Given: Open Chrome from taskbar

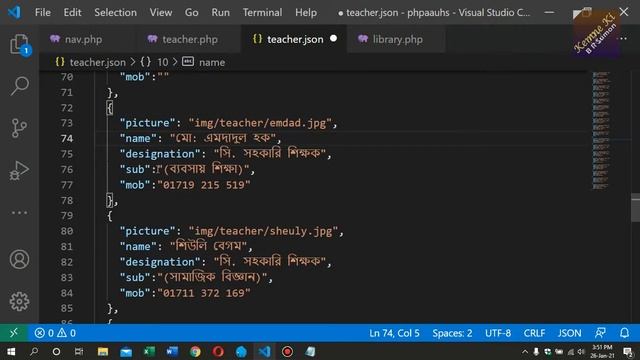Looking at the screenshot, I should (195, 351).
